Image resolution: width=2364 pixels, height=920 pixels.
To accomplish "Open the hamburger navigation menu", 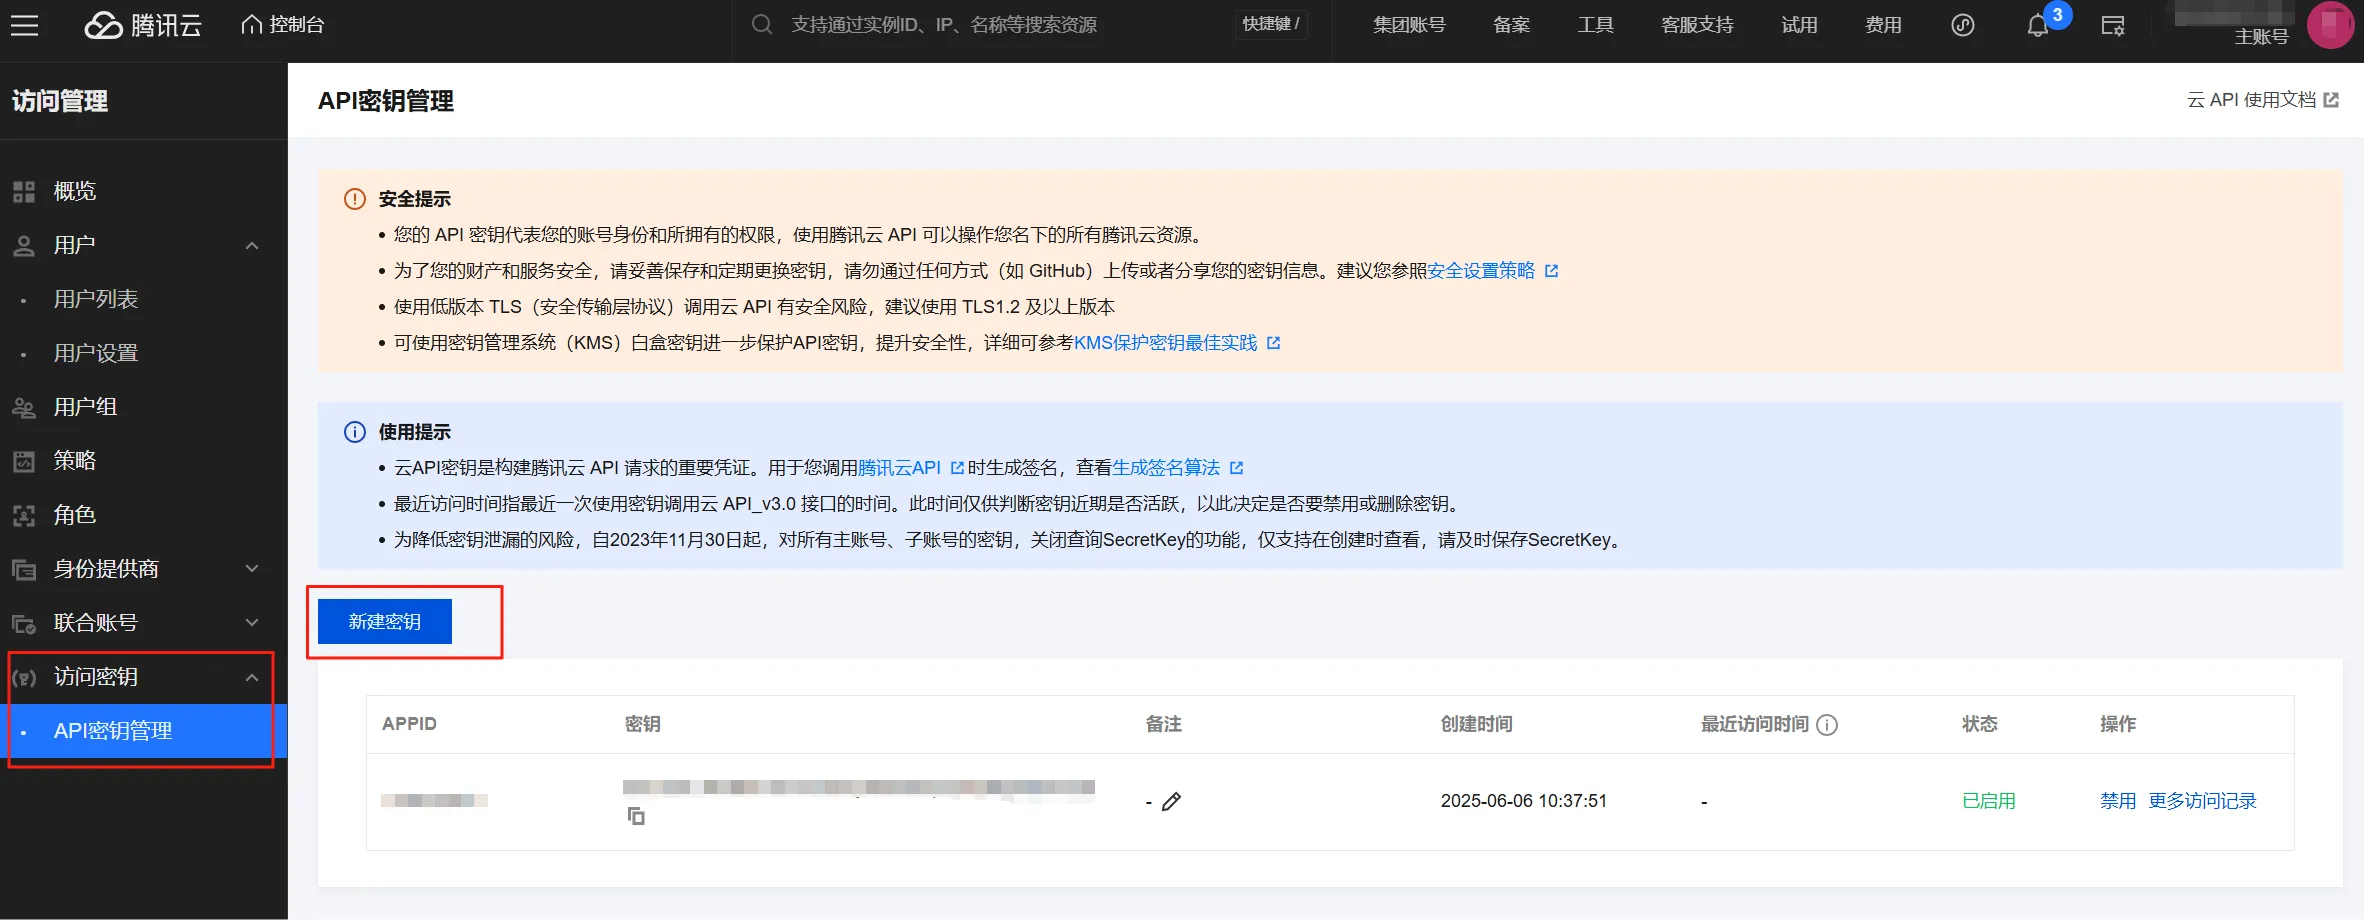I will pos(24,25).
